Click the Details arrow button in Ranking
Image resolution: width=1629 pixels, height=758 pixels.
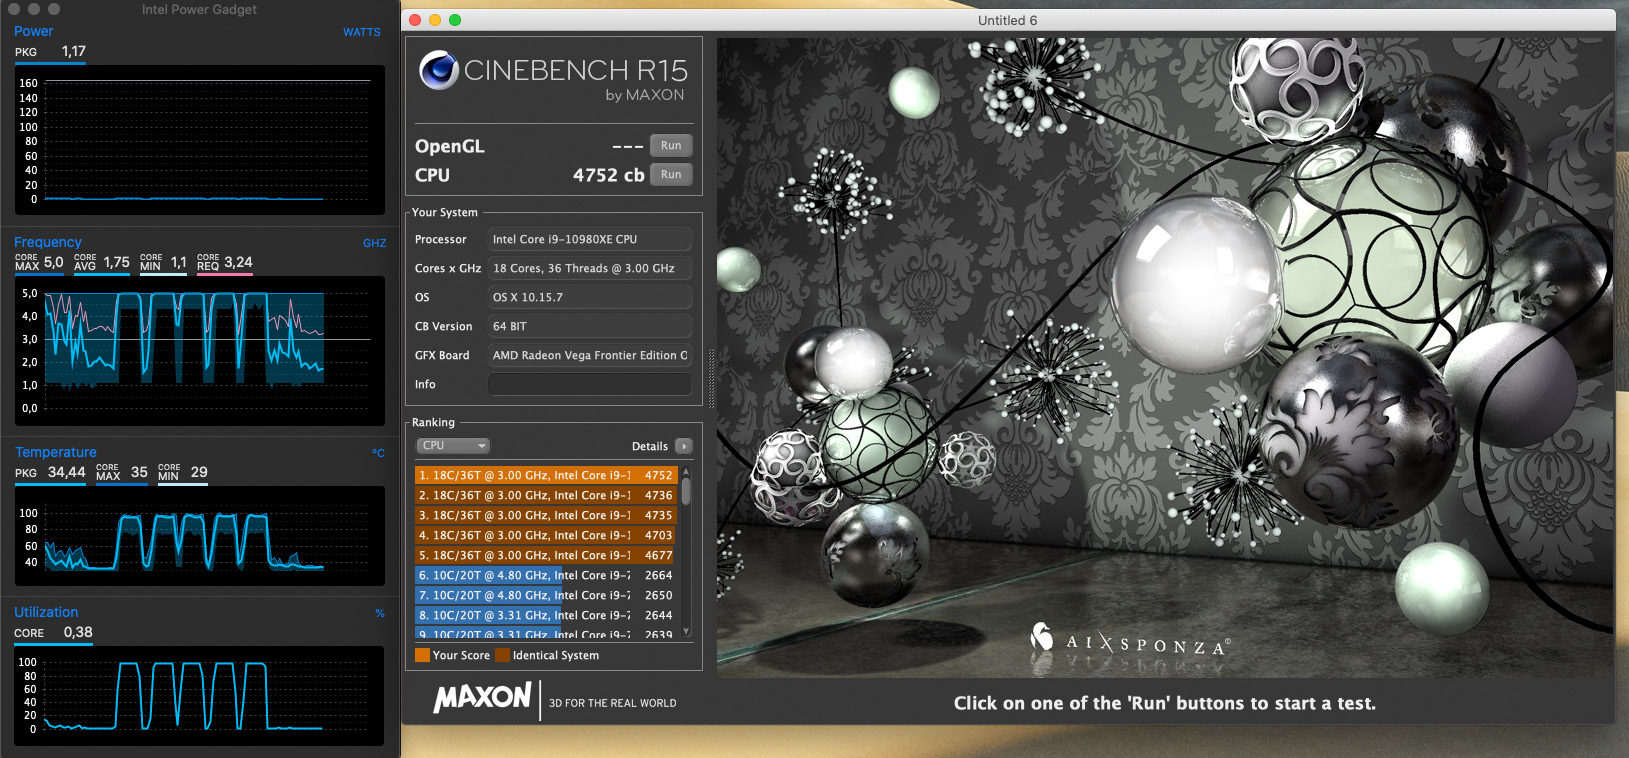pos(684,446)
